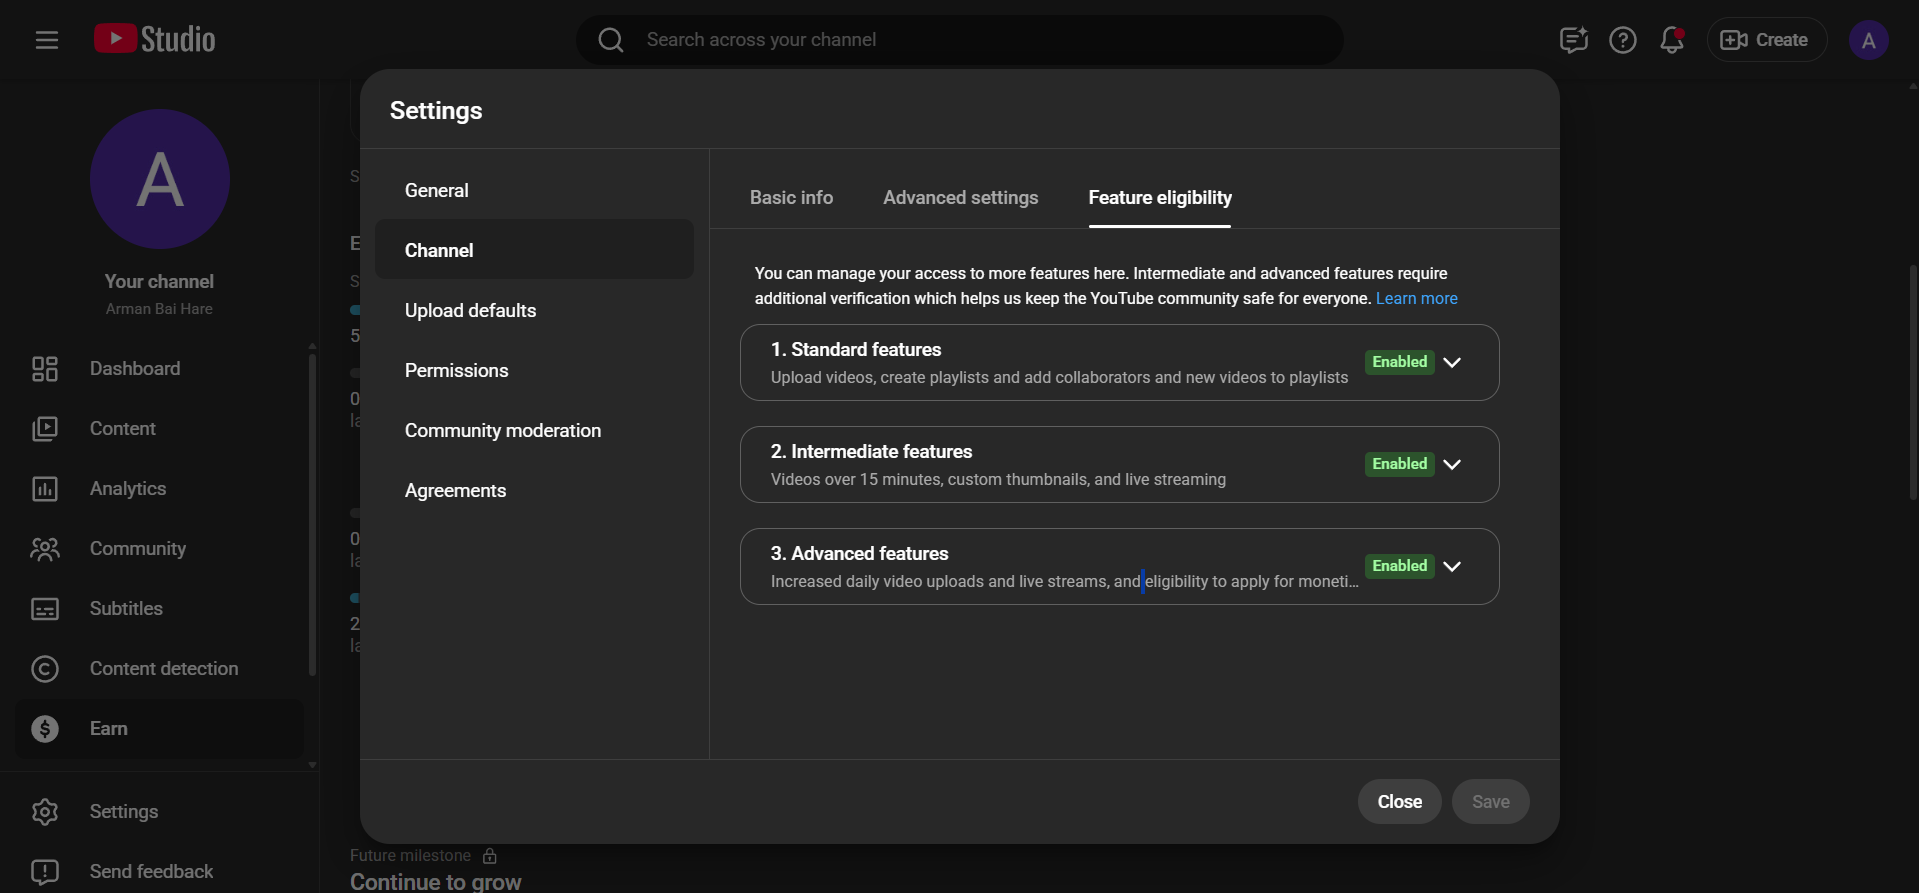Viewport: 1919px width, 893px height.
Task: Open the Help question mark icon
Action: [x=1622, y=40]
